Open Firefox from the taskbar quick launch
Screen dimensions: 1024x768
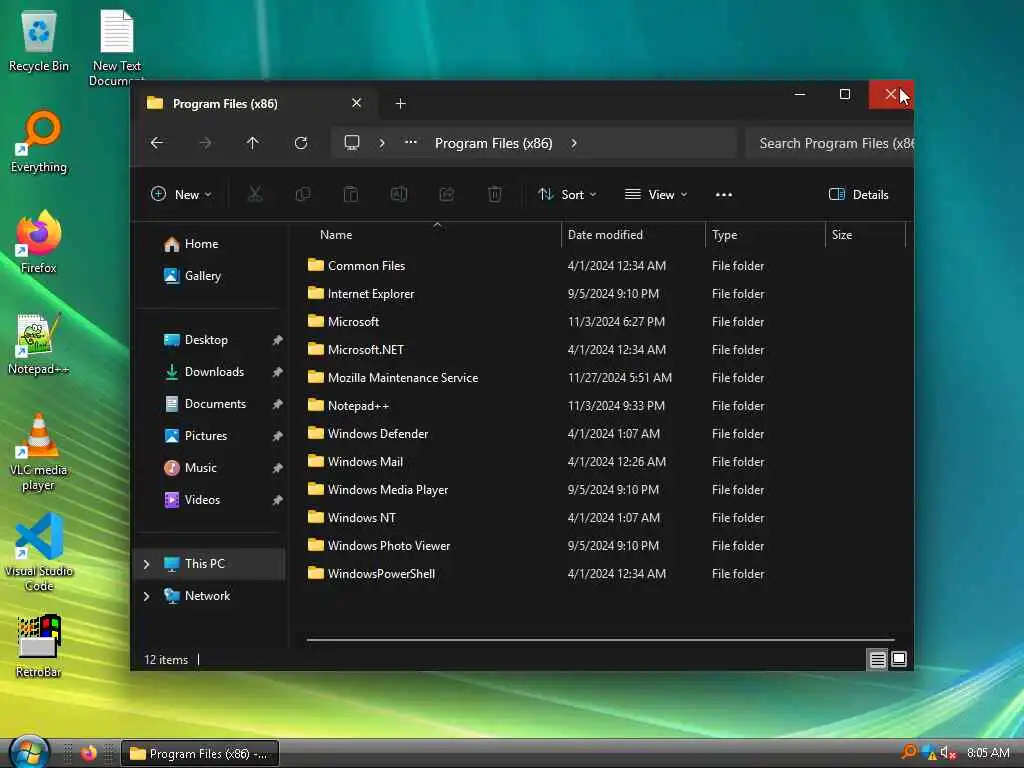click(89, 753)
